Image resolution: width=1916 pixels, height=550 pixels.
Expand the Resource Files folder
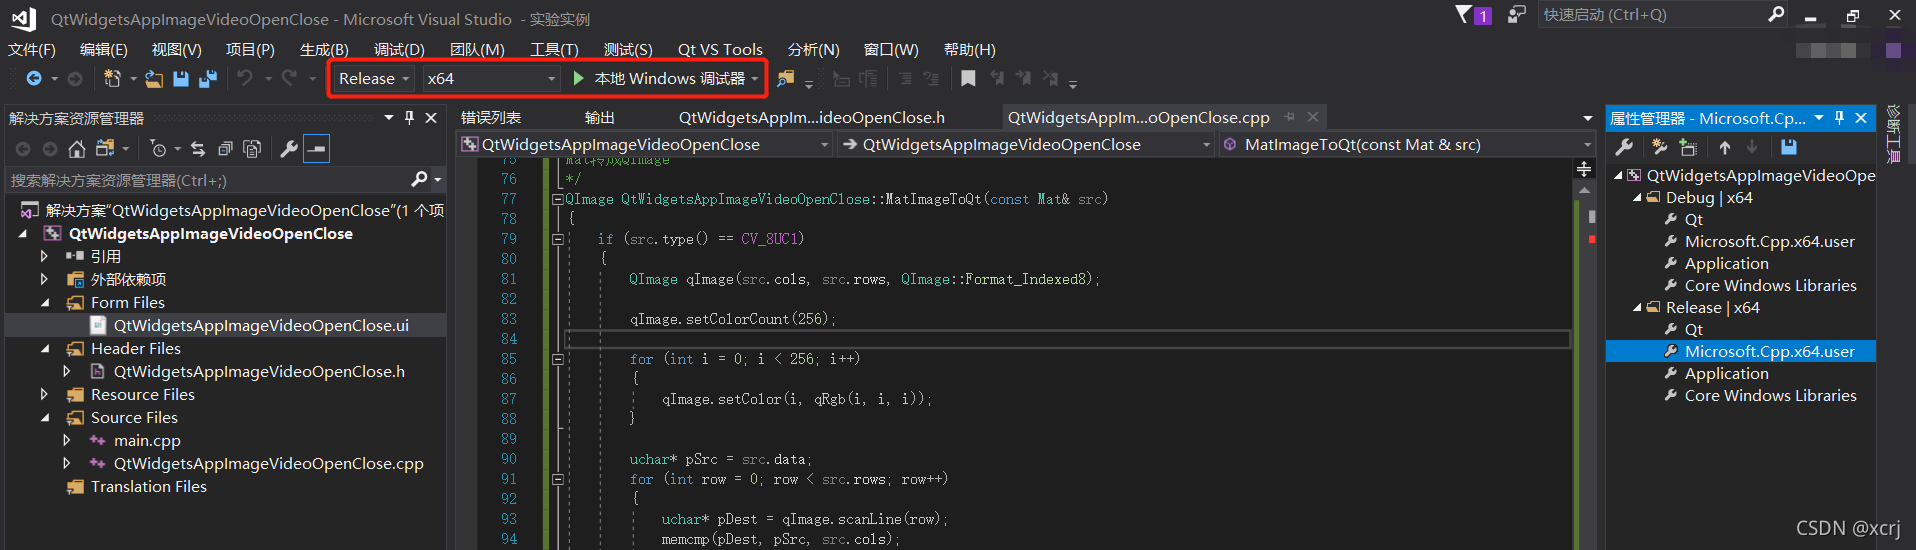pyautogui.click(x=44, y=394)
